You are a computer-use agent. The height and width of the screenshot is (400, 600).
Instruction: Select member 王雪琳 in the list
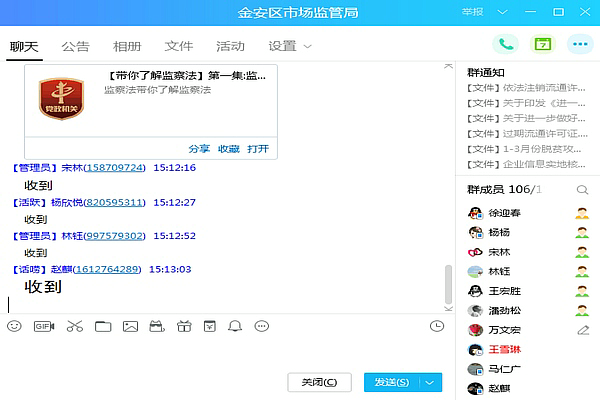click(505, 350)
